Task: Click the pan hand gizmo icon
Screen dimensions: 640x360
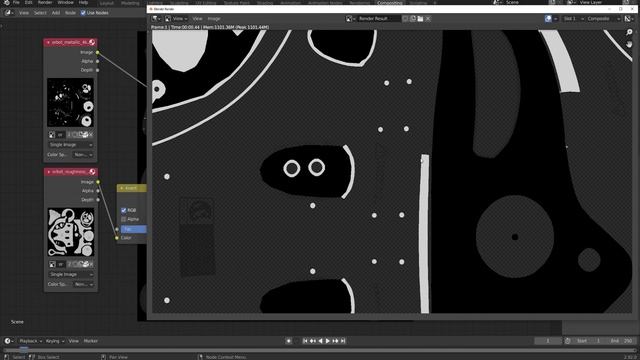Action: [x=629, y=44]
